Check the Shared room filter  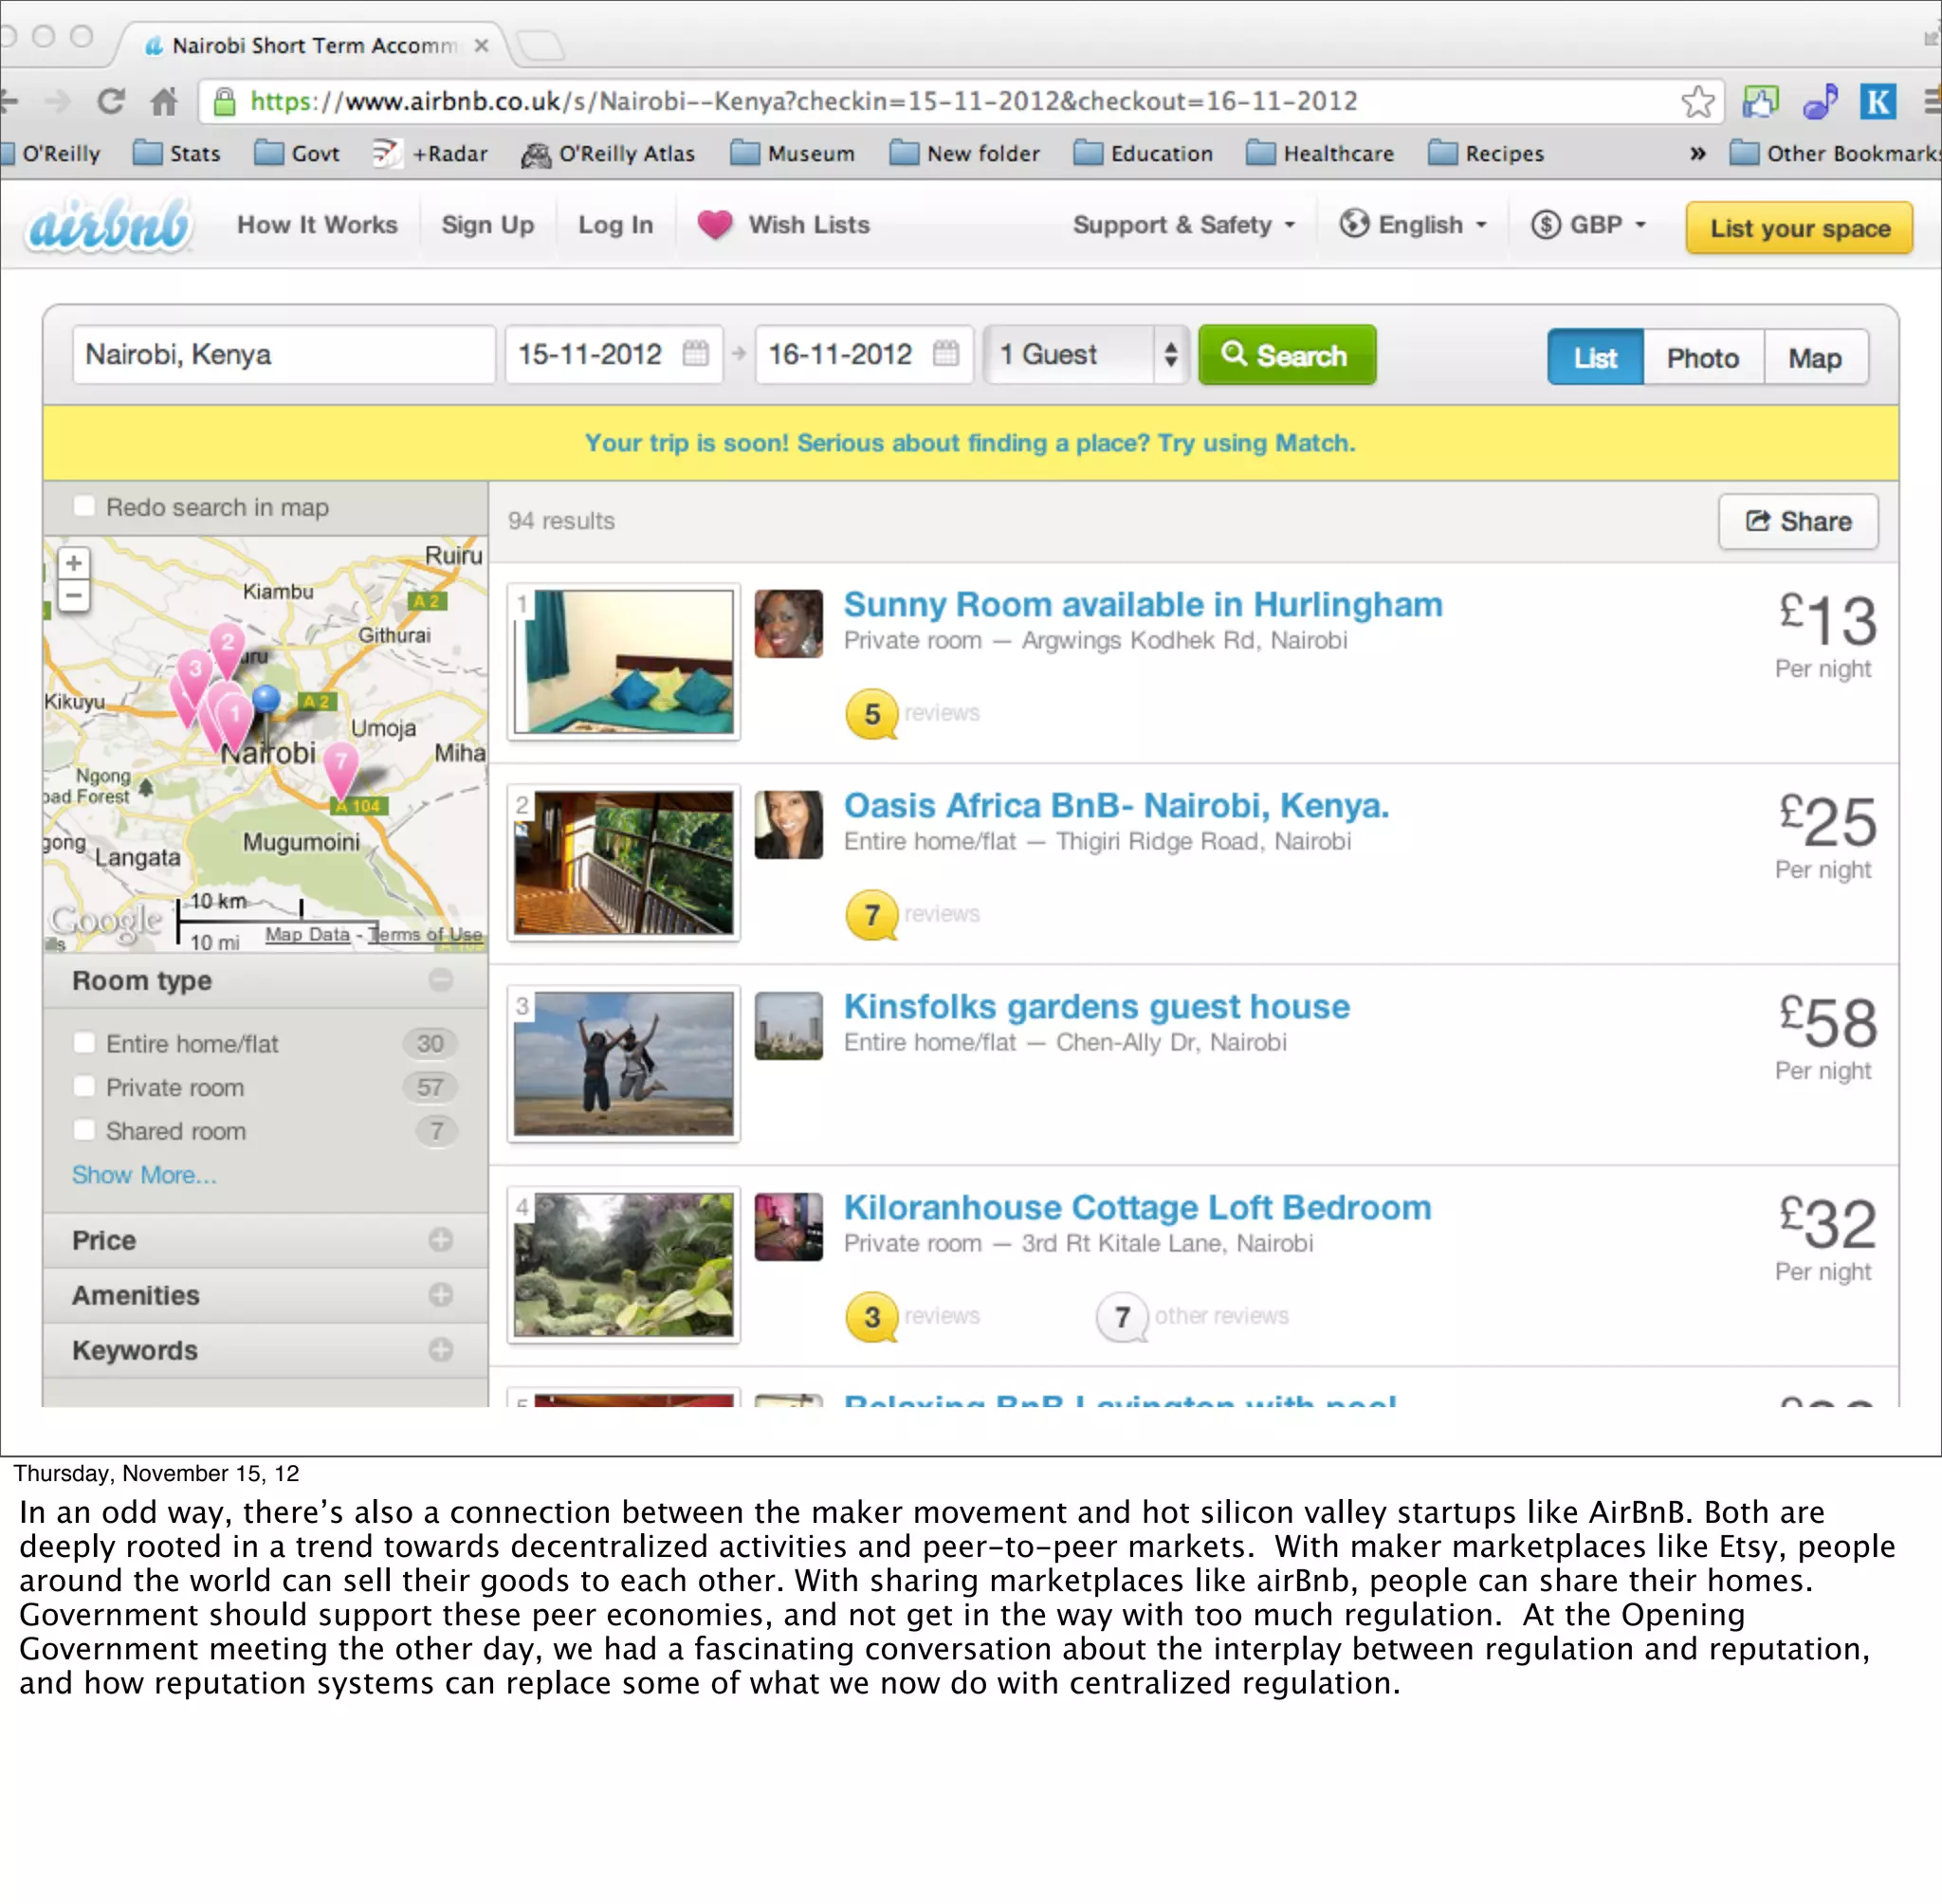(85, 1130)
